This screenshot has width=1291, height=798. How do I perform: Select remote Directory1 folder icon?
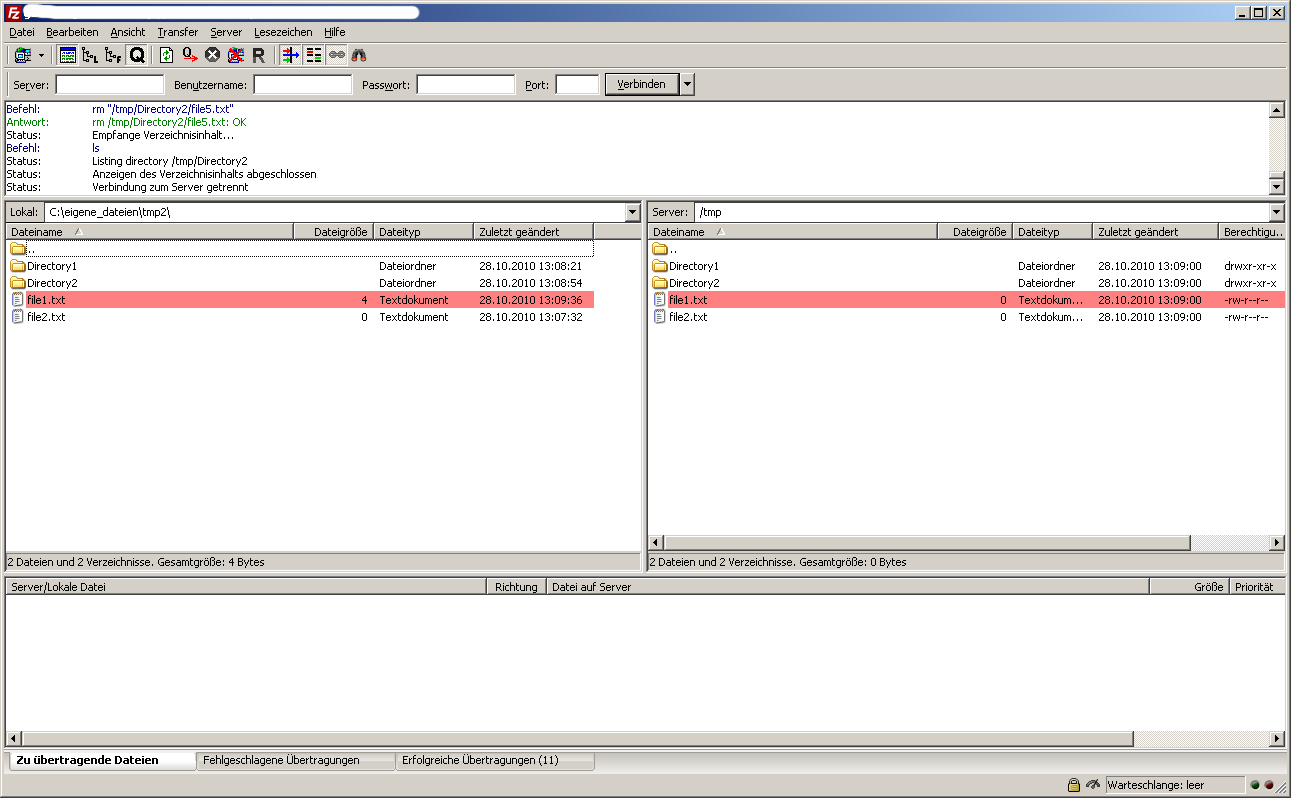click(660, 266)
